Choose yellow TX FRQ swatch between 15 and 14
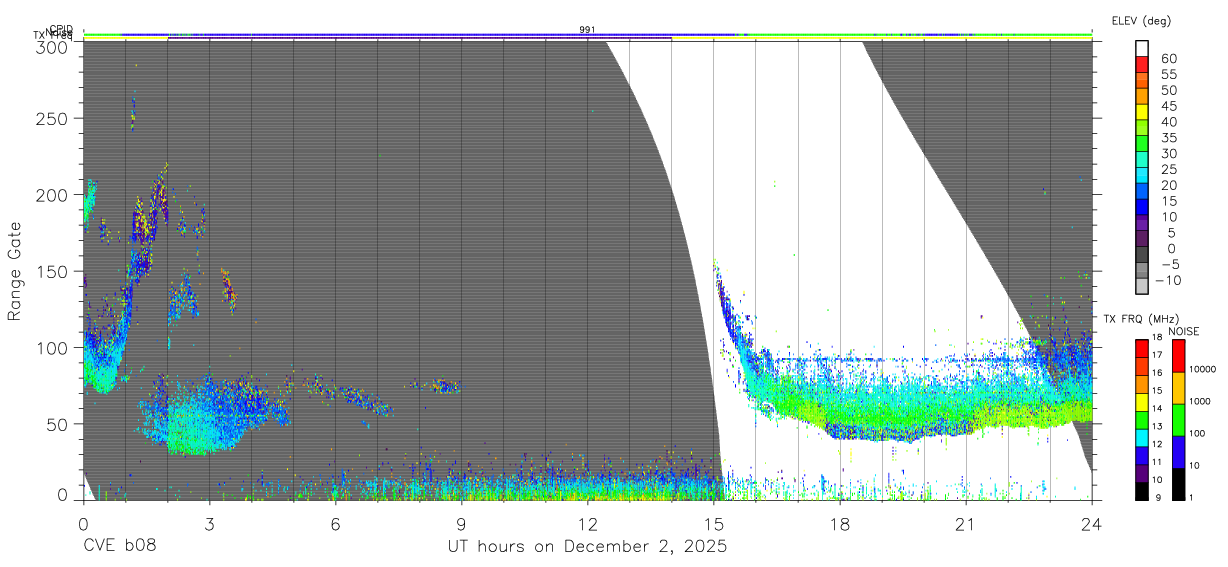The width and height of the screenshot is (1228, 567). coord(1142,402)
